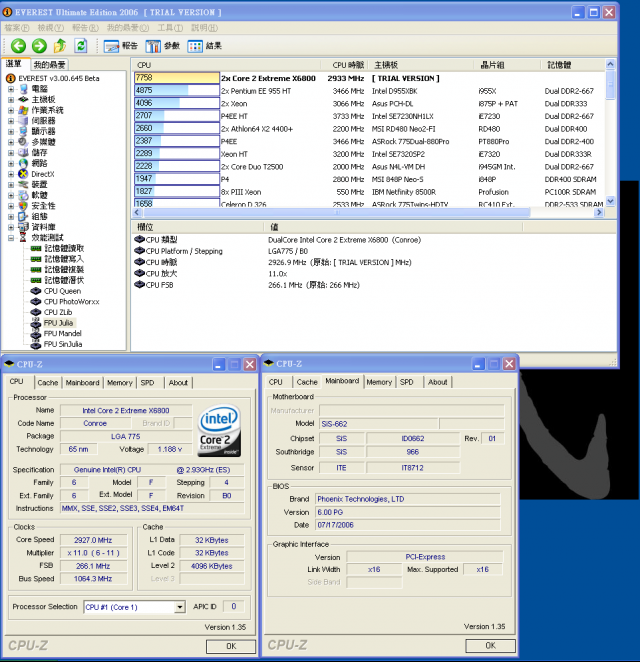Open the 報告 report toolbar button

[x=121, y=46]
